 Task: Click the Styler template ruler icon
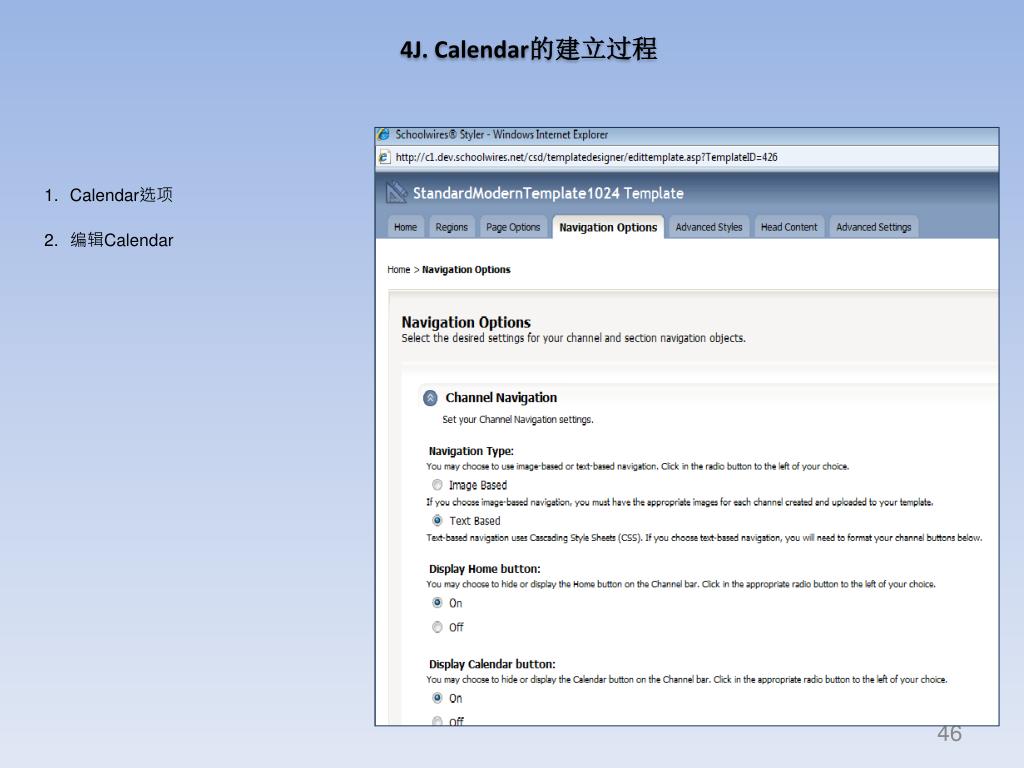click(396, 193)
